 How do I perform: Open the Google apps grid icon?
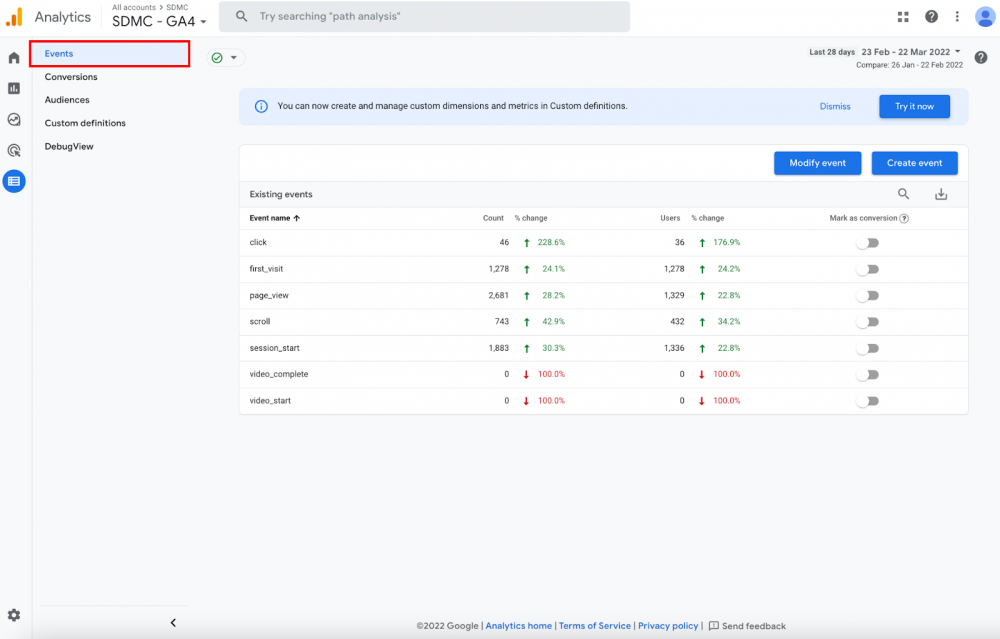(x=903, y=17)
